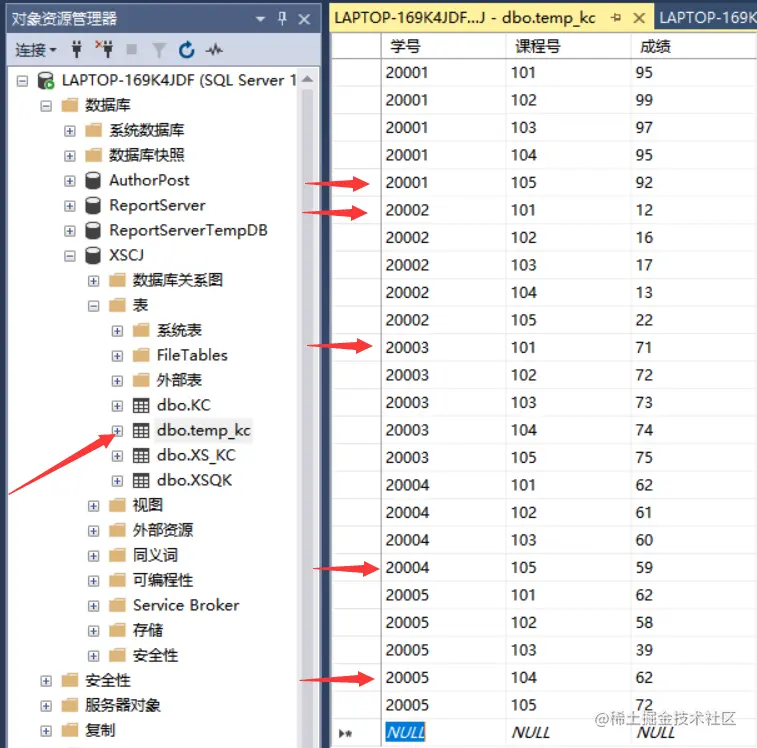The width and height of the screenshot is (757, 748).
Task: Click the 成绩 column header
Action: tap(694, 46)
